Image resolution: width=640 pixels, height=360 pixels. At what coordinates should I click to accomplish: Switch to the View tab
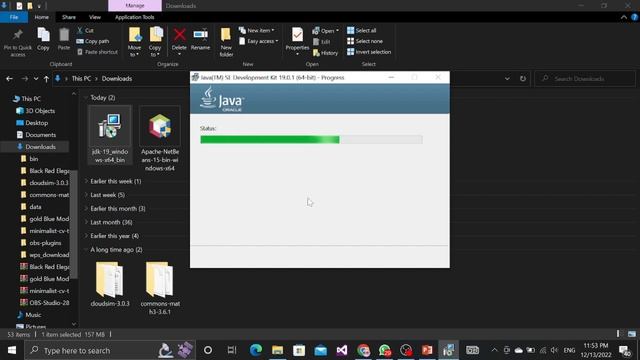95,17
